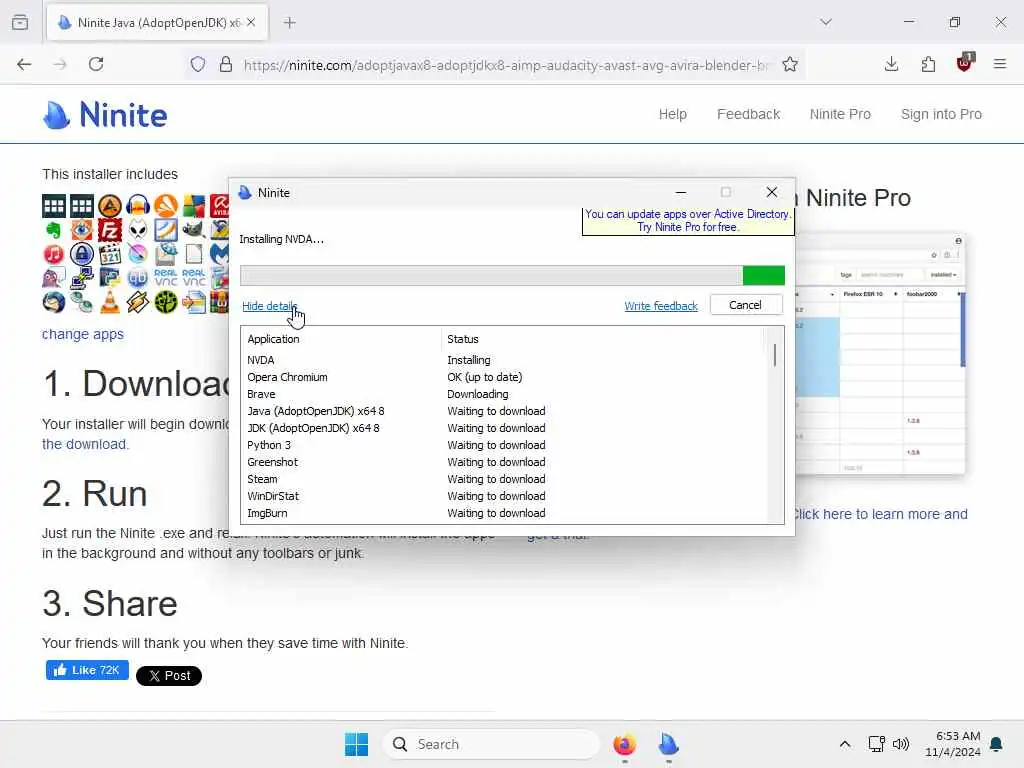Go back to the previous page
Screen dimensions: 1024x768
[x=24, y=64]
